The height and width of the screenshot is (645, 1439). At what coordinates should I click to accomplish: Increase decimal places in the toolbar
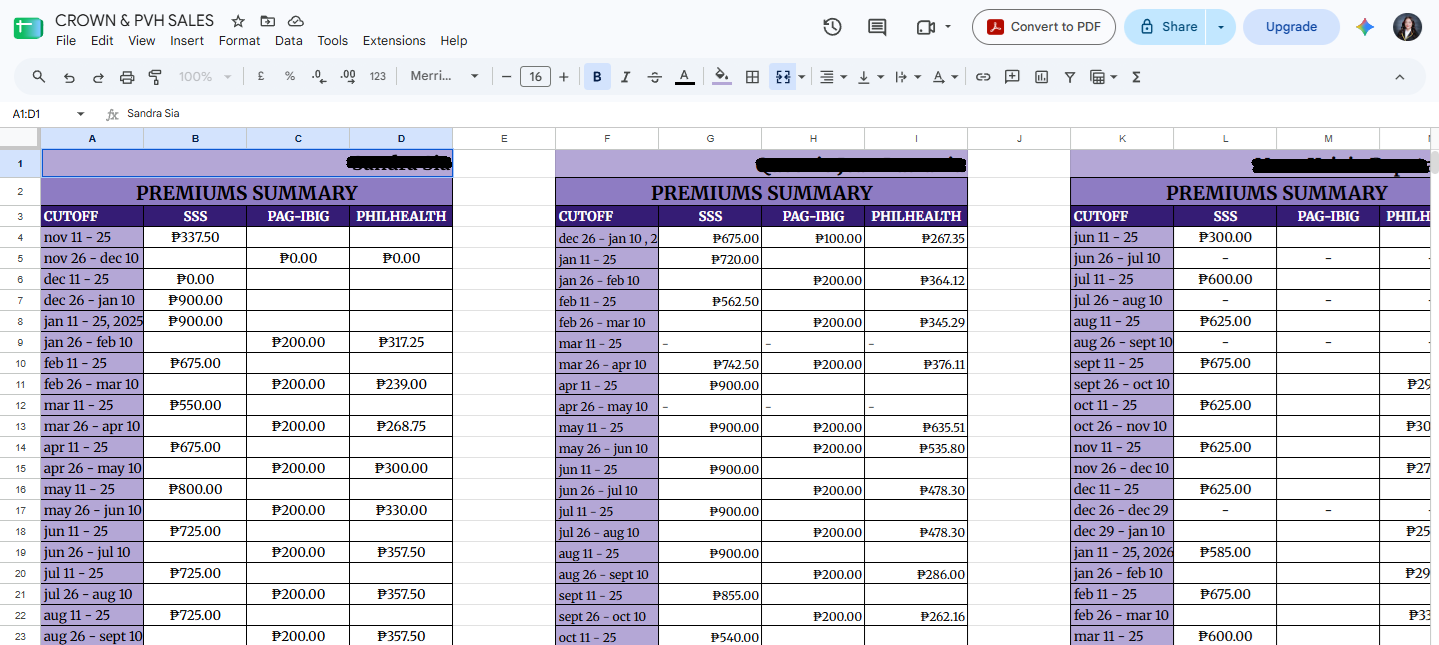348,77
